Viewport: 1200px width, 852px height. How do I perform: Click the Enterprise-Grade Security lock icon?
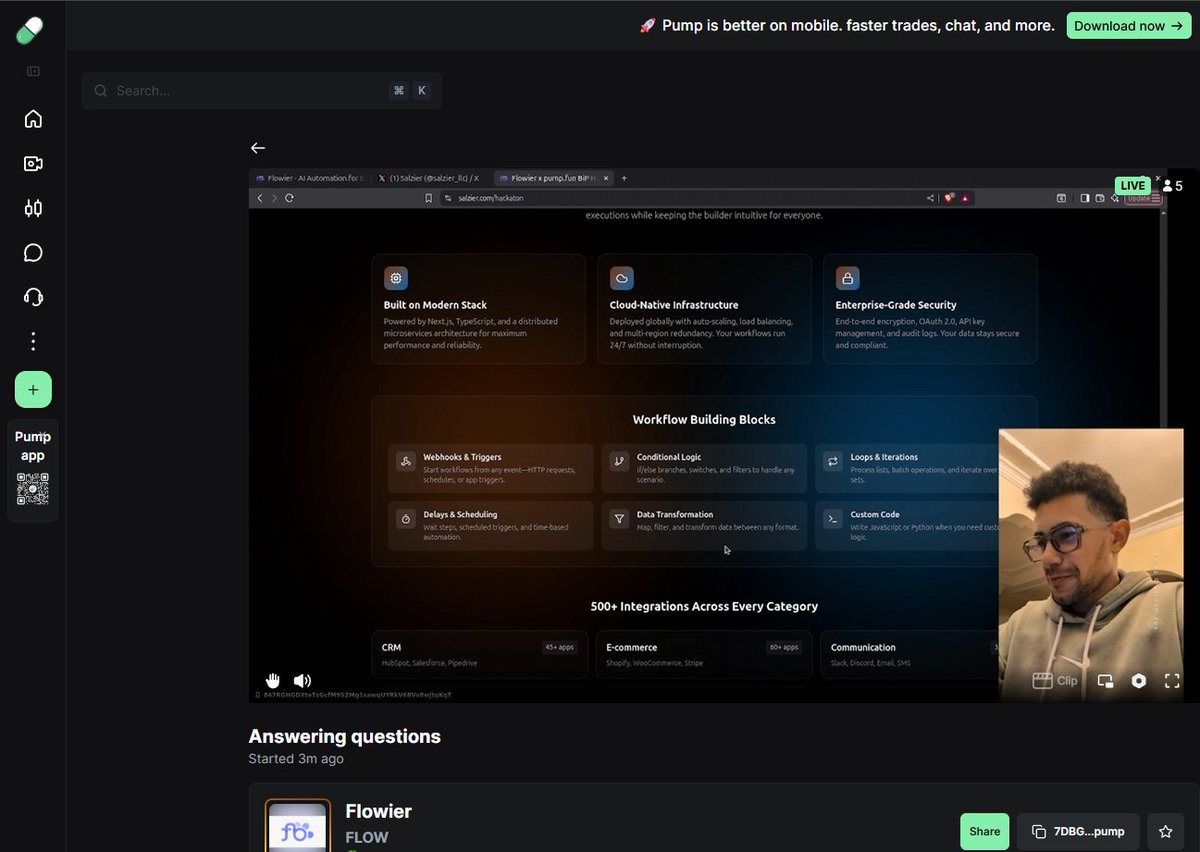coord(848,278)
